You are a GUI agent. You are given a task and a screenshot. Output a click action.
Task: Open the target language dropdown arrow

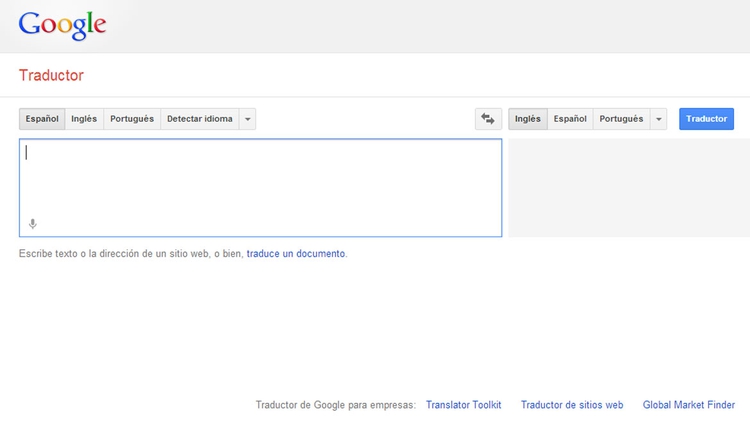click(x=659, y=119)
